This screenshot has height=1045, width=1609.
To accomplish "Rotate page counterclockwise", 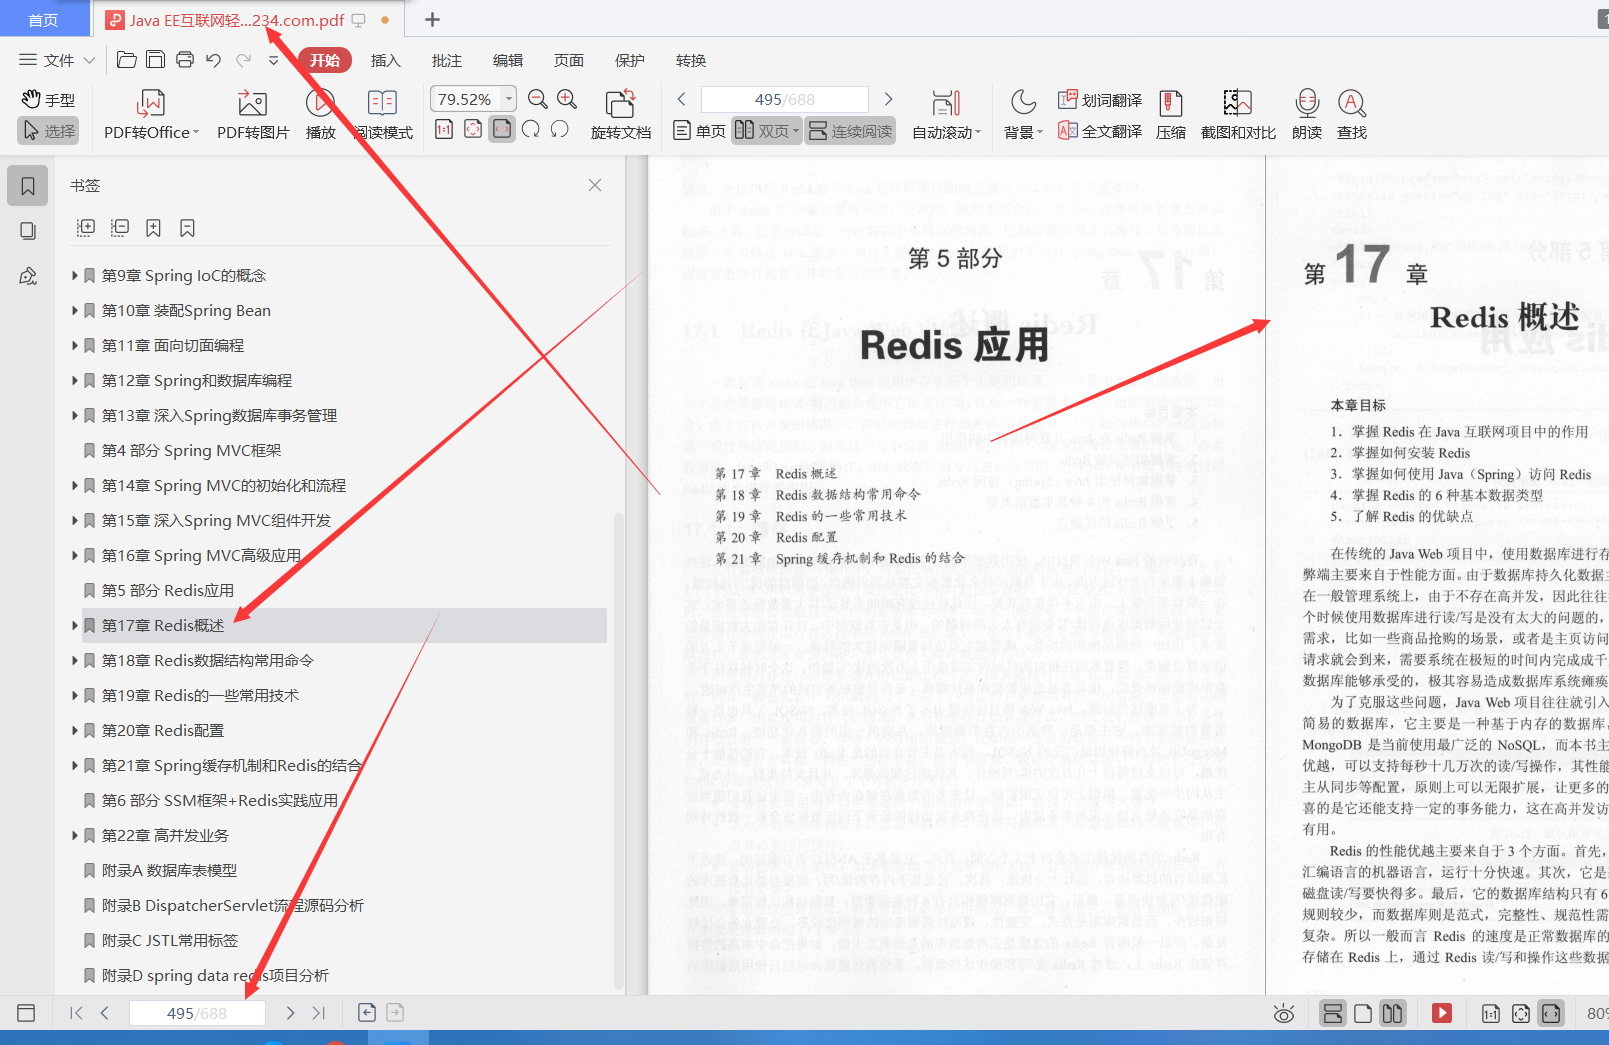I will pos(560,129).
